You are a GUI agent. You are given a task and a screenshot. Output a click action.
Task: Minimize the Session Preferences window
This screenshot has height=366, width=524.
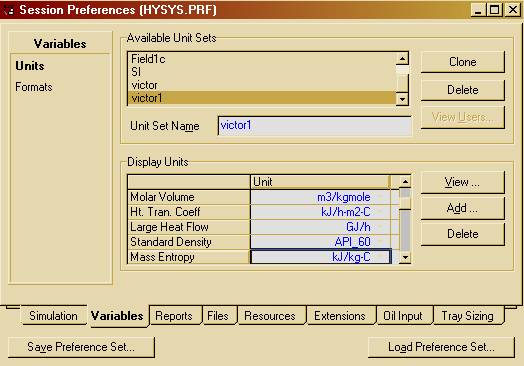pyautogui.click(x=478, y=10)
